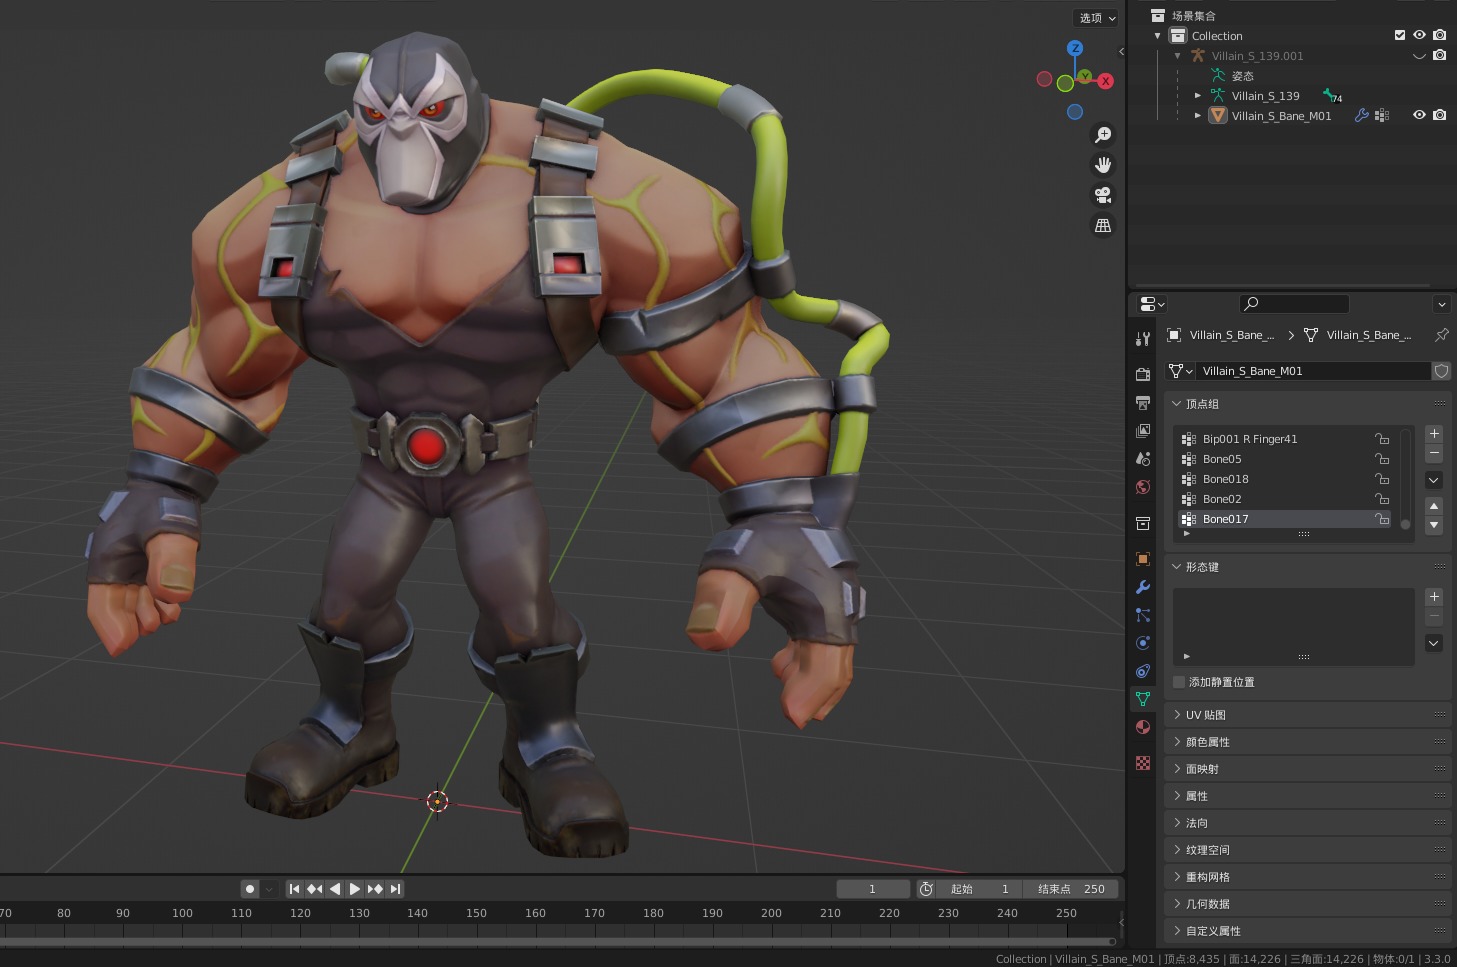The width and height of the screenshot is (1457, 967).
Task: Expand the 几何数据 panel
Action: coord(1177,904)
